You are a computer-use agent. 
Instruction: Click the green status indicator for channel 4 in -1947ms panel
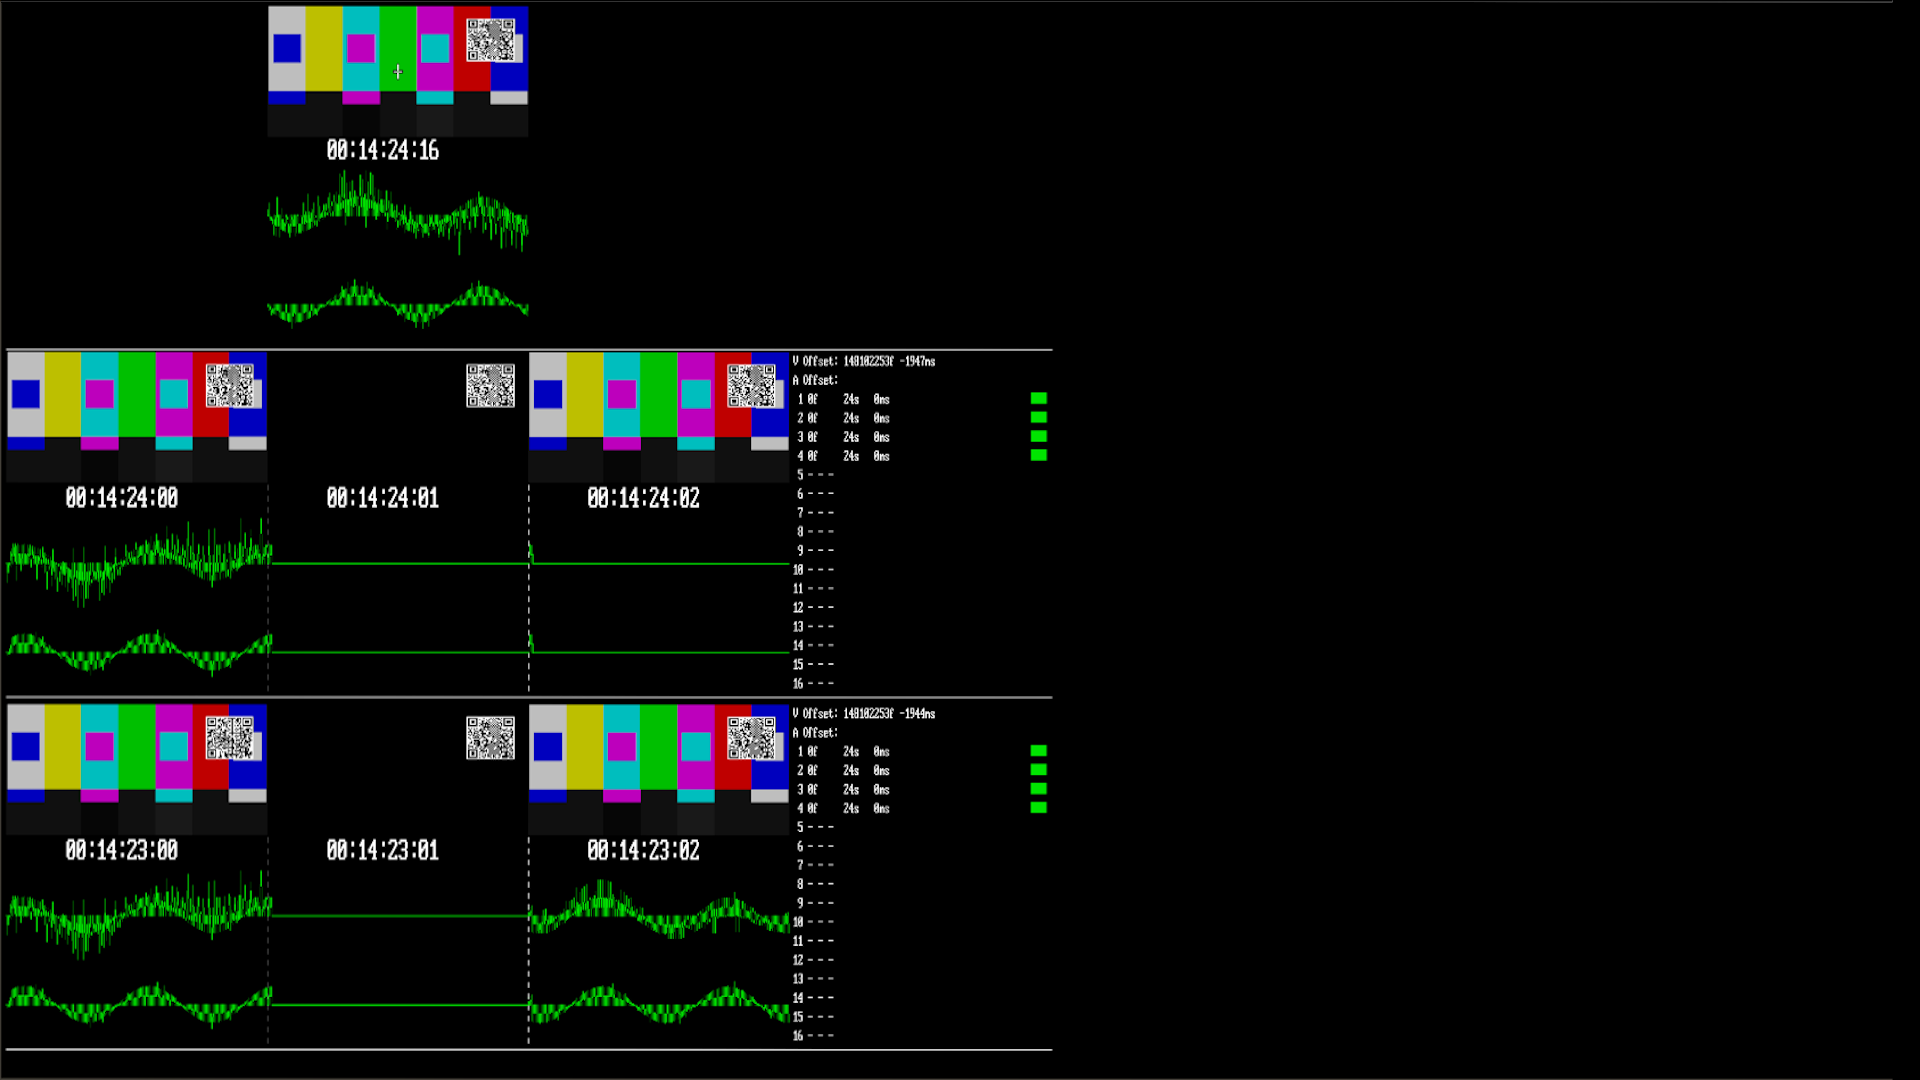pyautogui.click(x=1039, y=456)
